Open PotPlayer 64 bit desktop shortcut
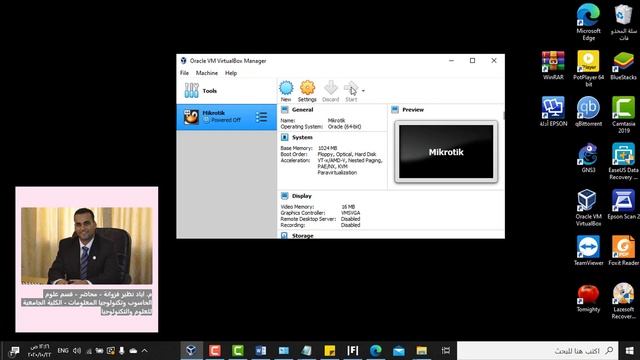 point(588,68)
